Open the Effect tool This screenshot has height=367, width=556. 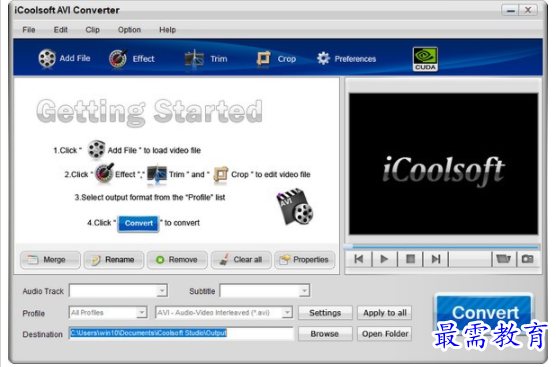[x=118, y=59]
